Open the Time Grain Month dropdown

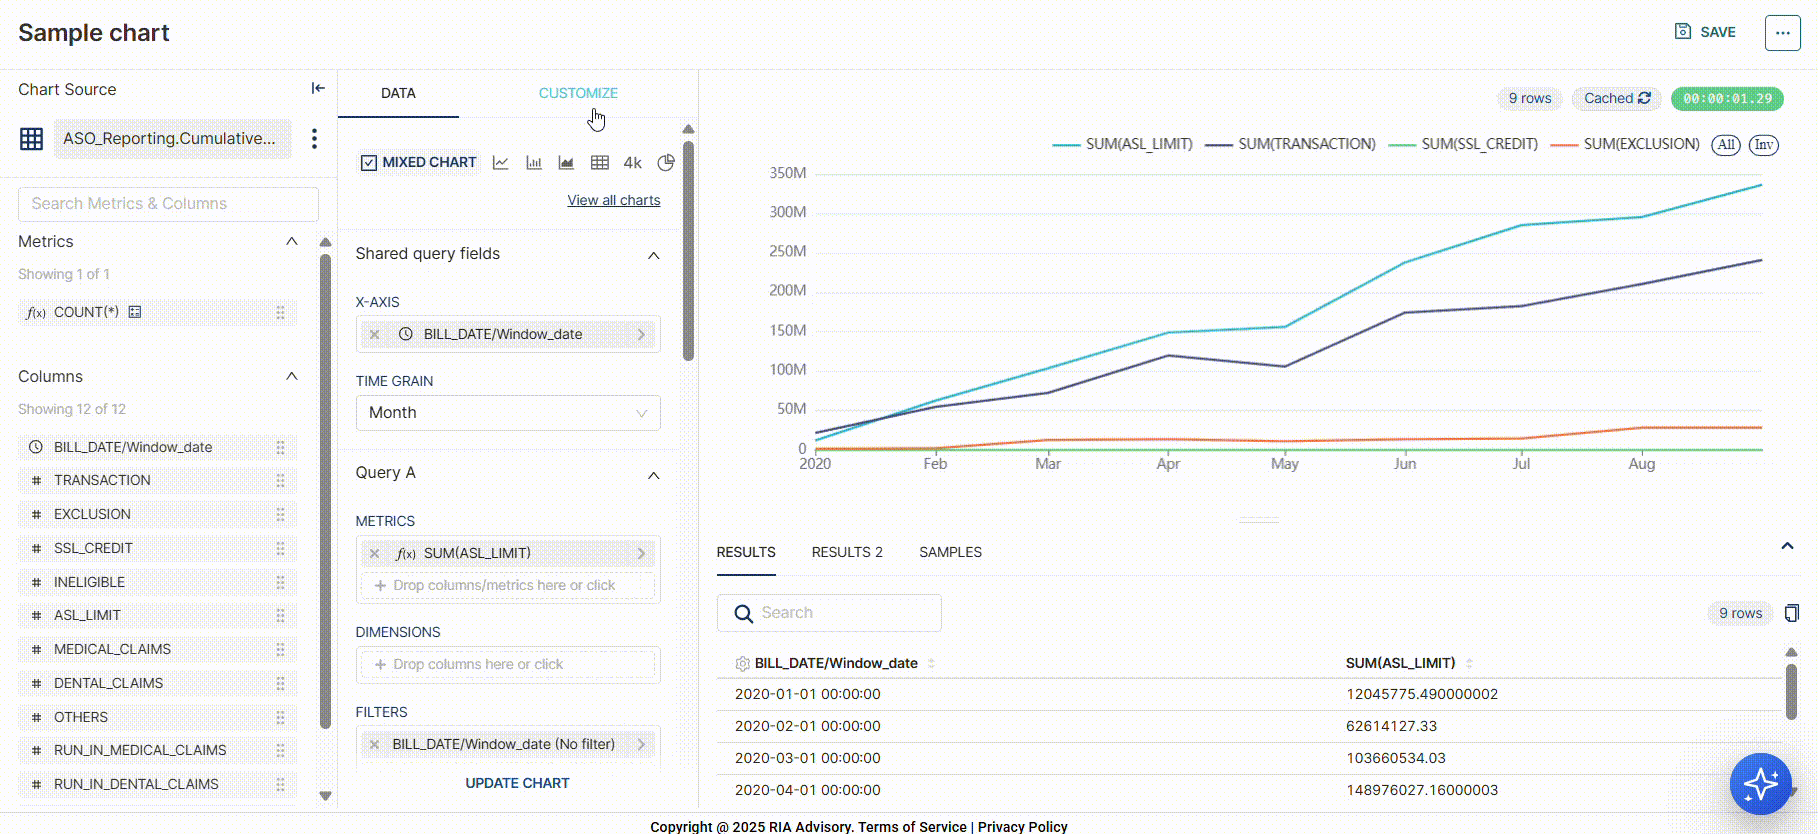[508, 413]
